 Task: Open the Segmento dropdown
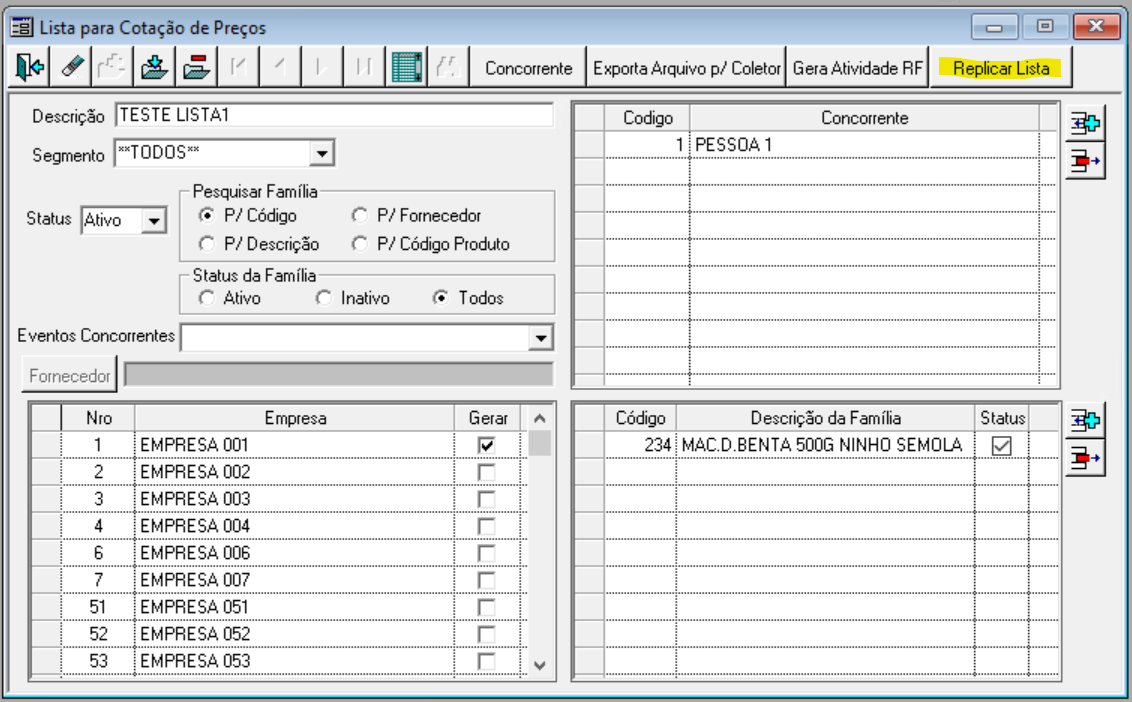[x=322, y=153]
